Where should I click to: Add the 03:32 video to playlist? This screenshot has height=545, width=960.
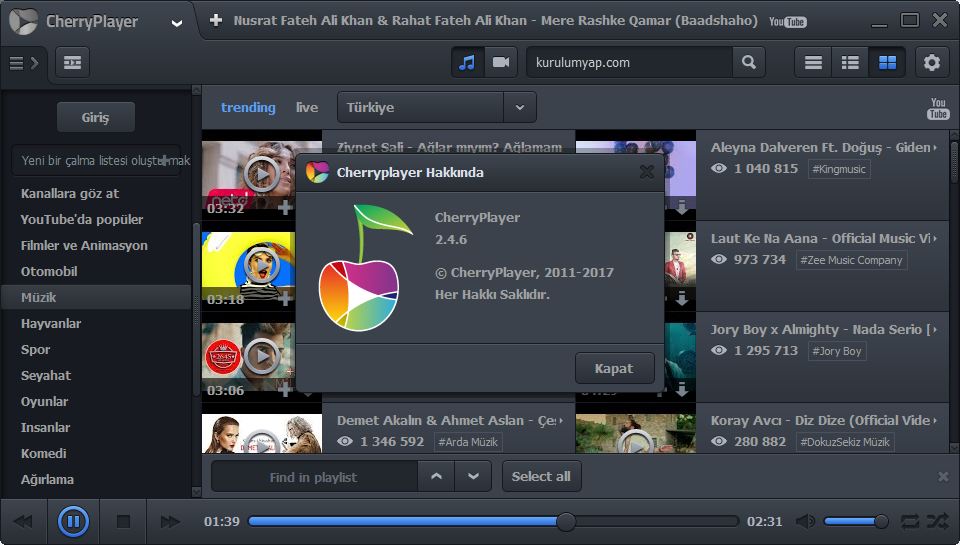tap(285, 208)
